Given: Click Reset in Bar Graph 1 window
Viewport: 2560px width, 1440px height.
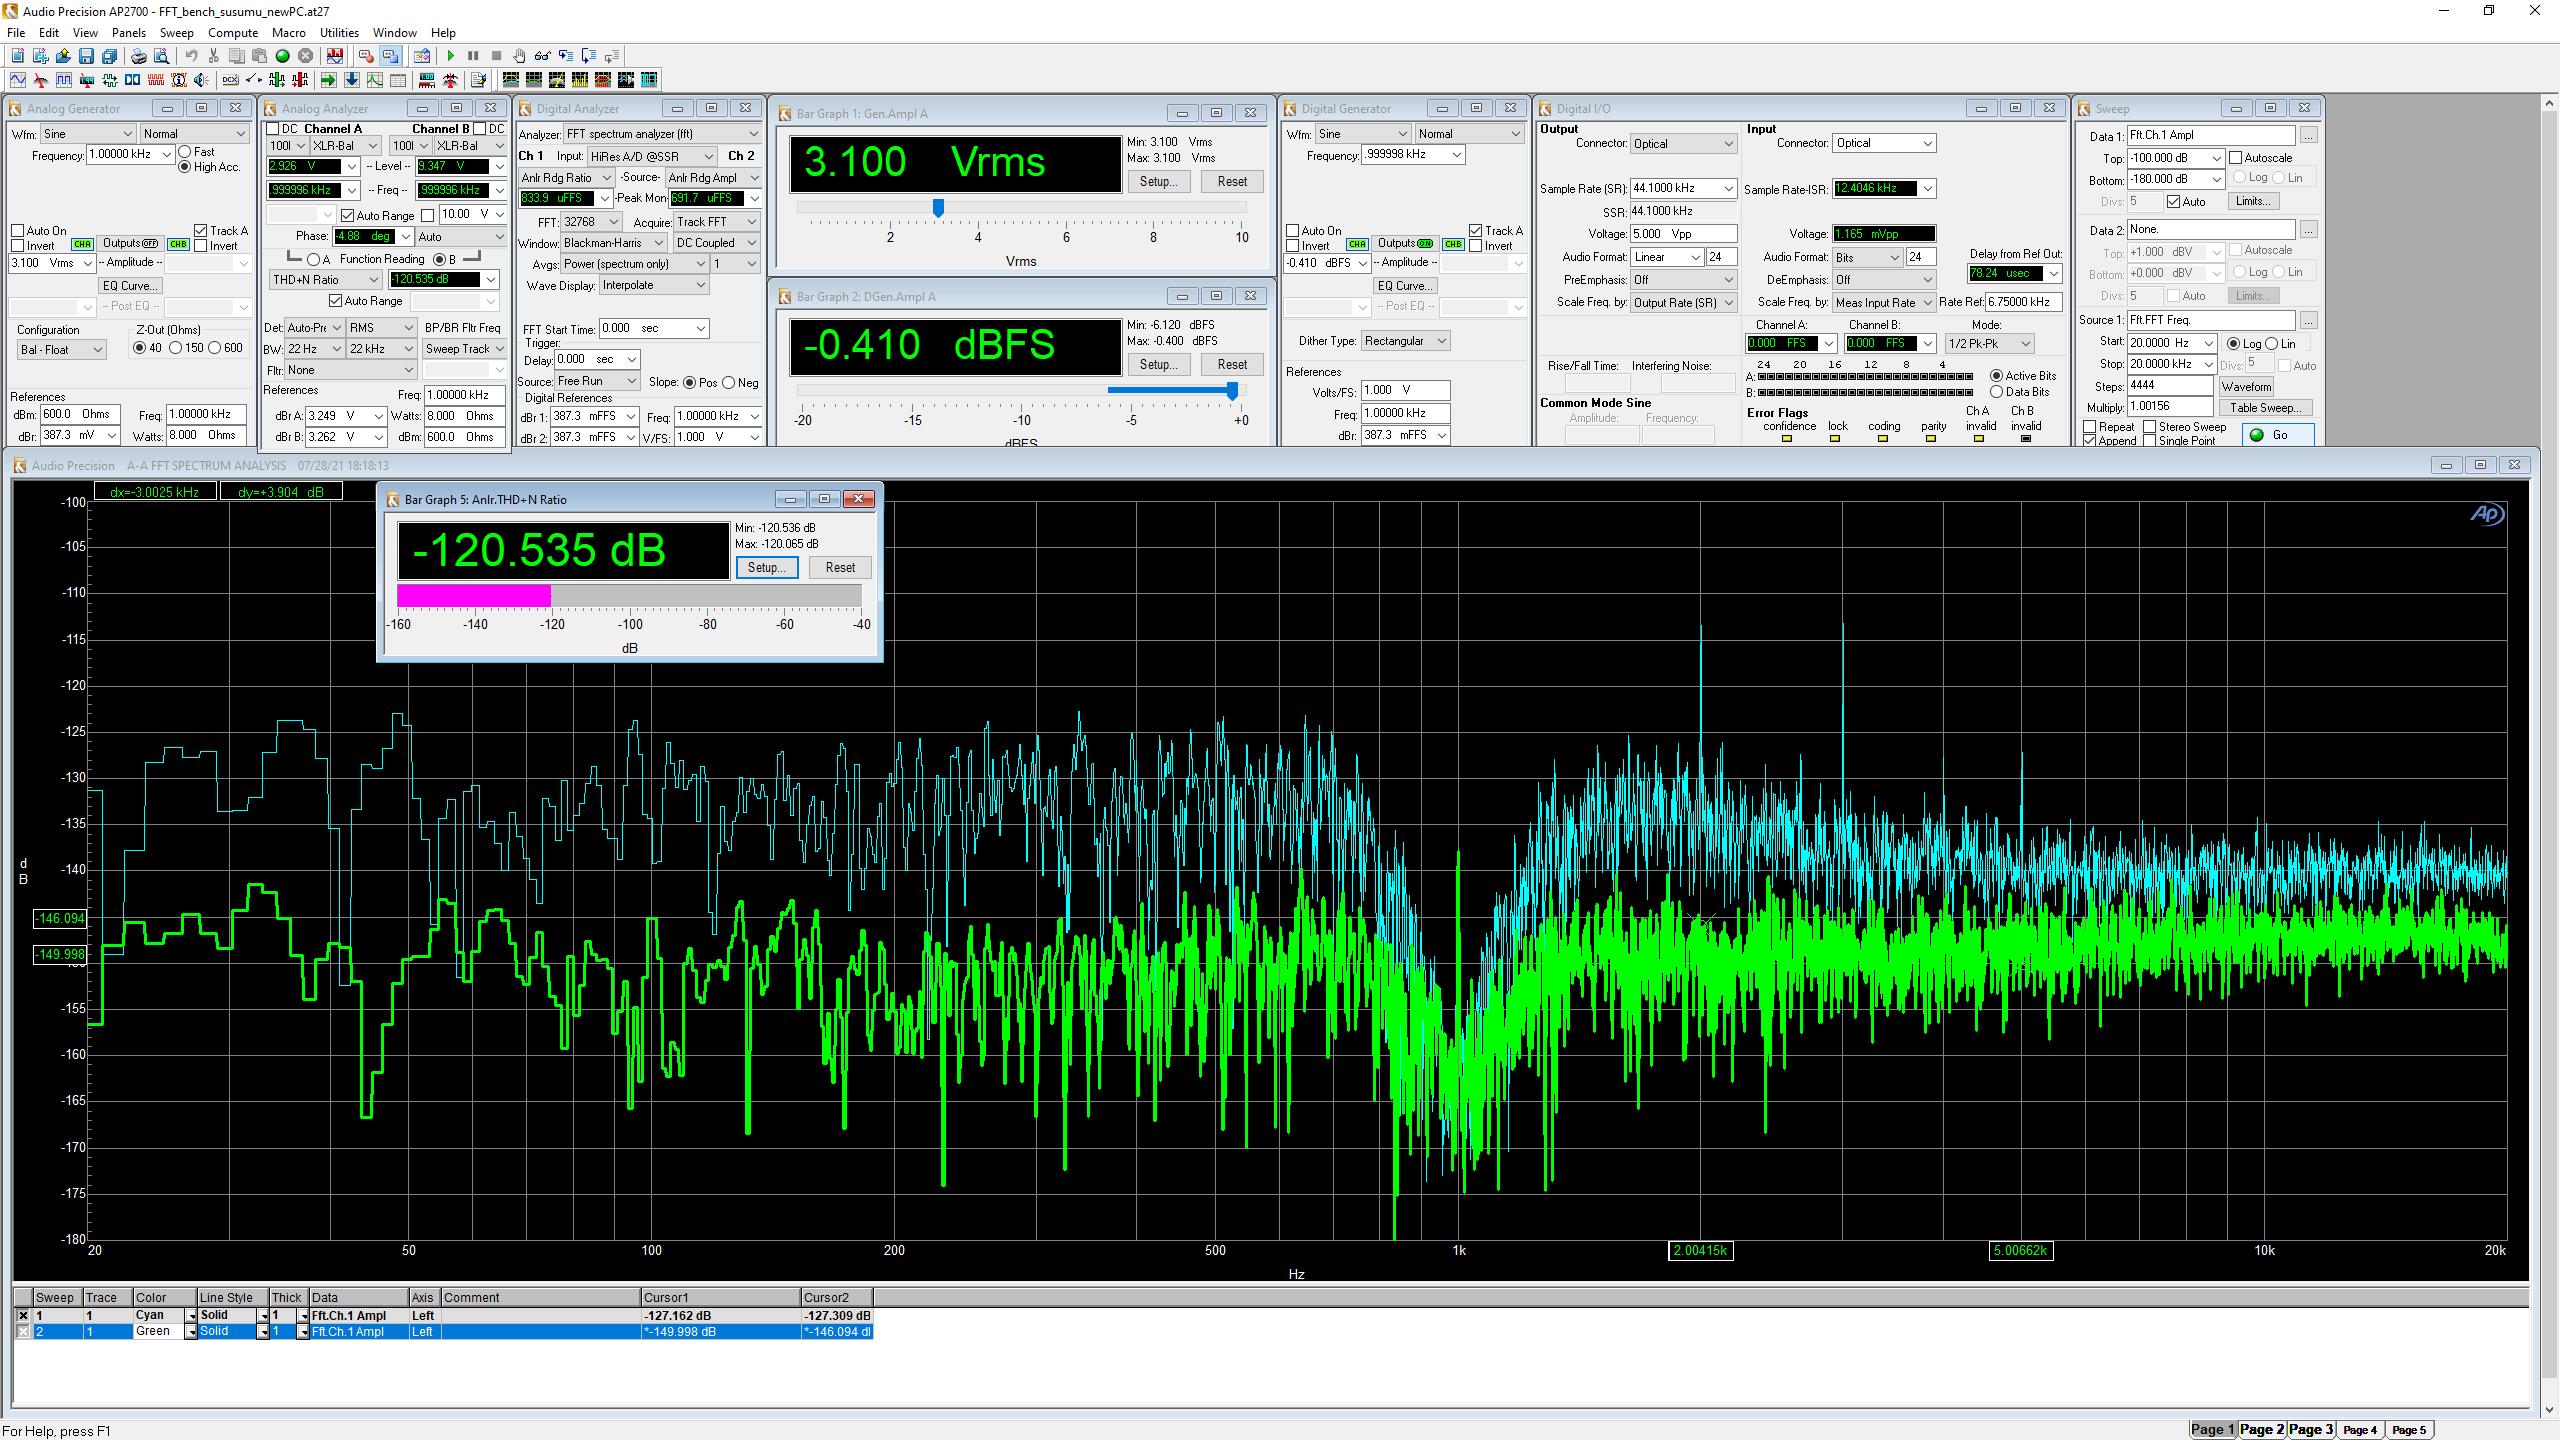Looking at the screenshot, I should click(x=1232, y=182).
